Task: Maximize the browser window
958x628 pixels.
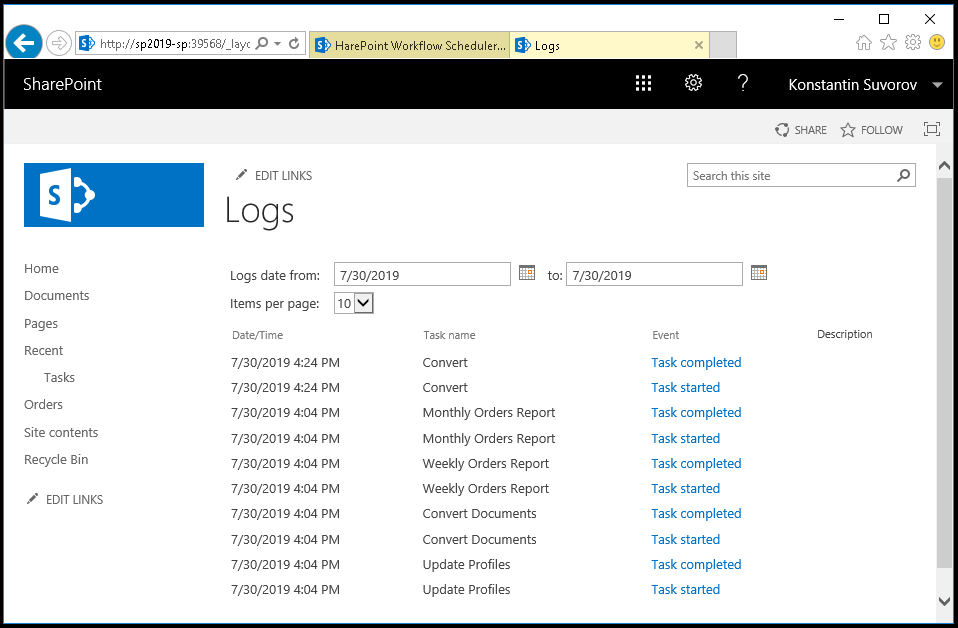Action: point(883,19)
